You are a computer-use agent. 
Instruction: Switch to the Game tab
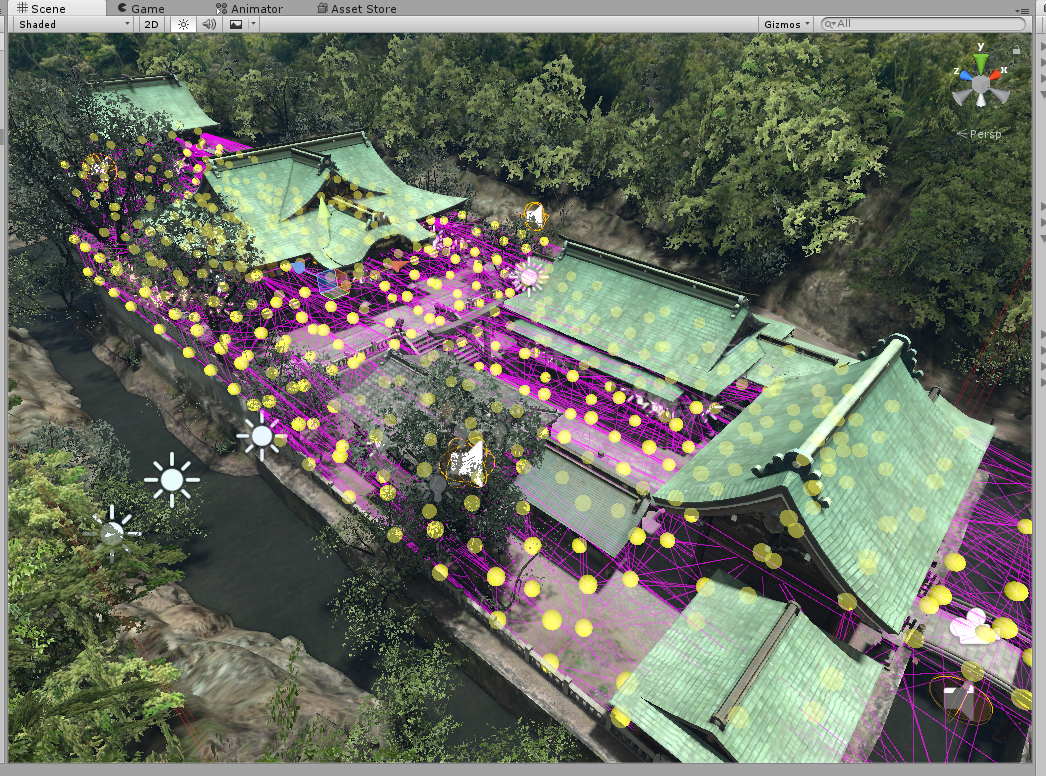click(x=141, y=9)
